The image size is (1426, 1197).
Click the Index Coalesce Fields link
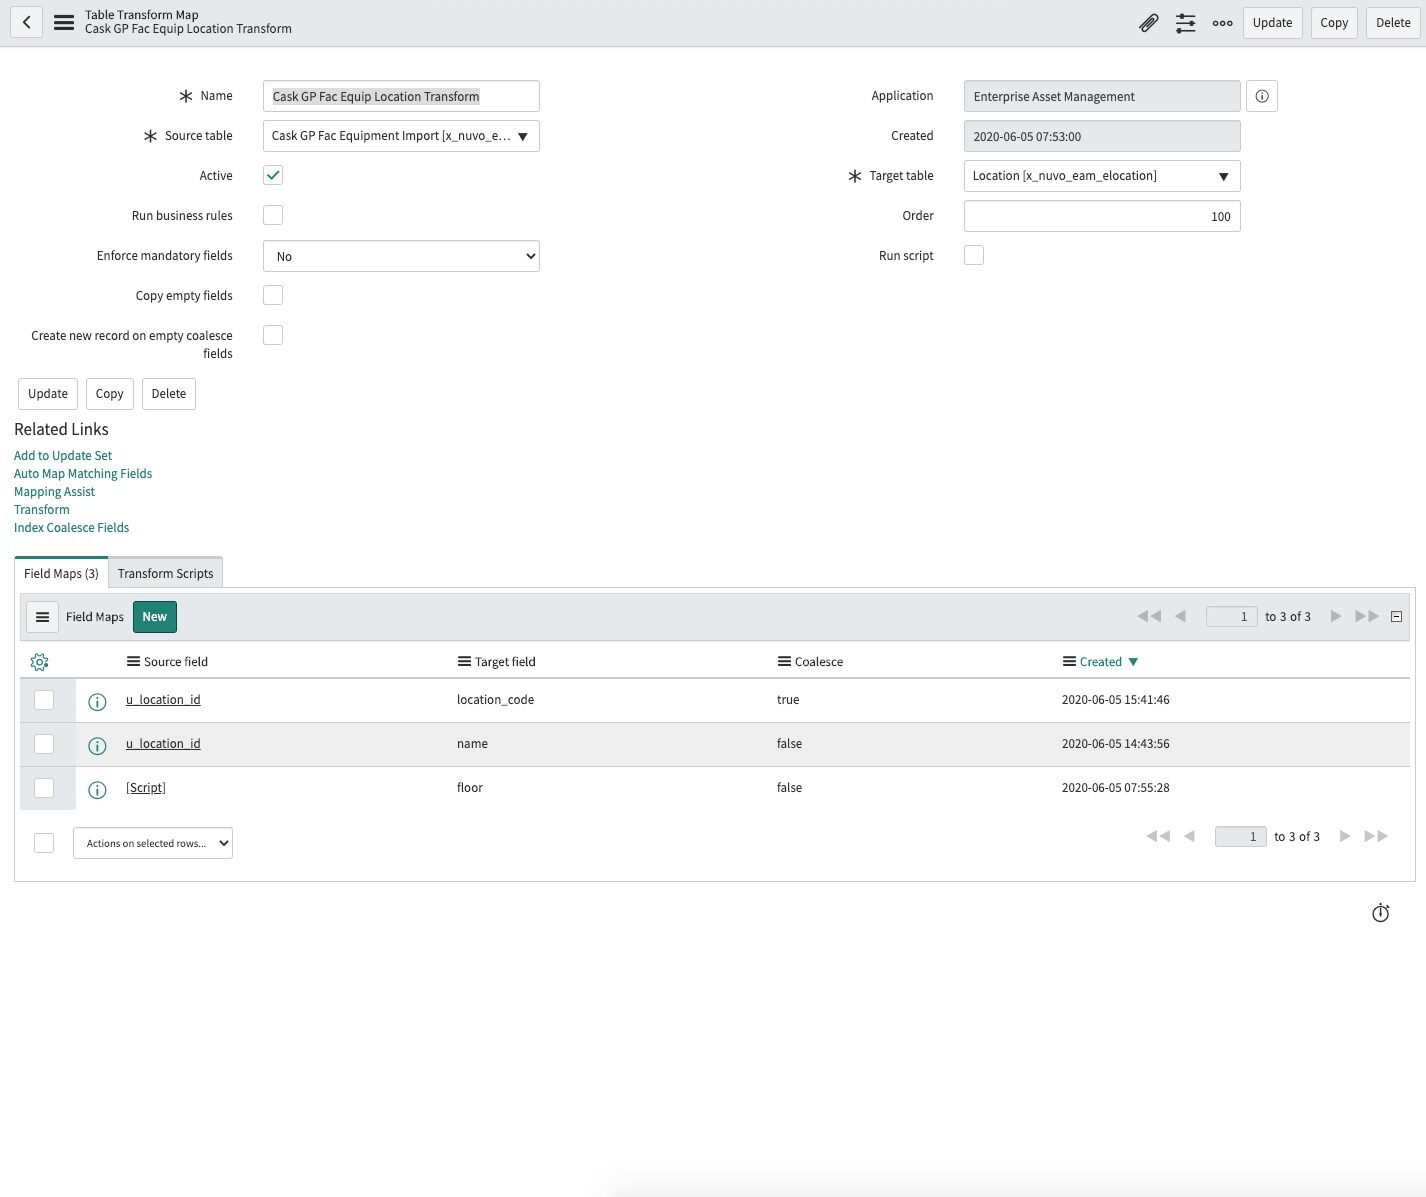click(x=71, y=528)
